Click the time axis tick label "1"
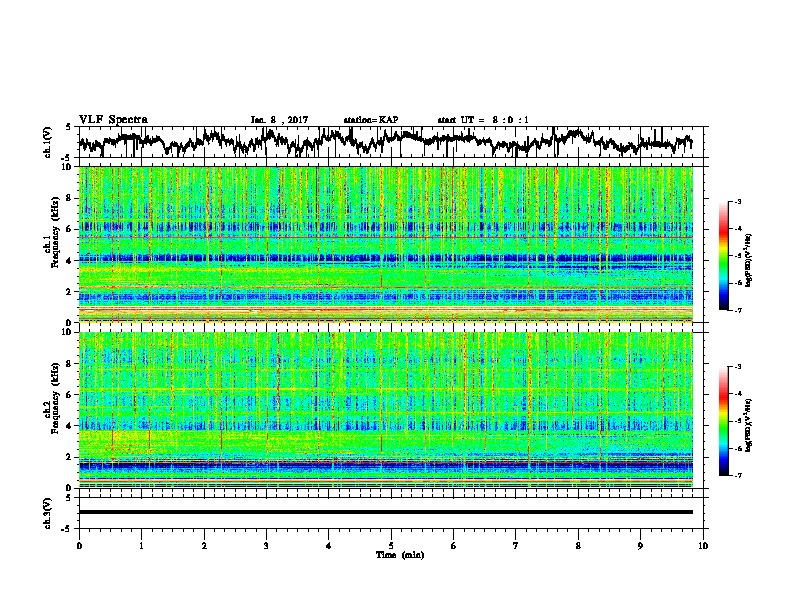 coord(141,546)
